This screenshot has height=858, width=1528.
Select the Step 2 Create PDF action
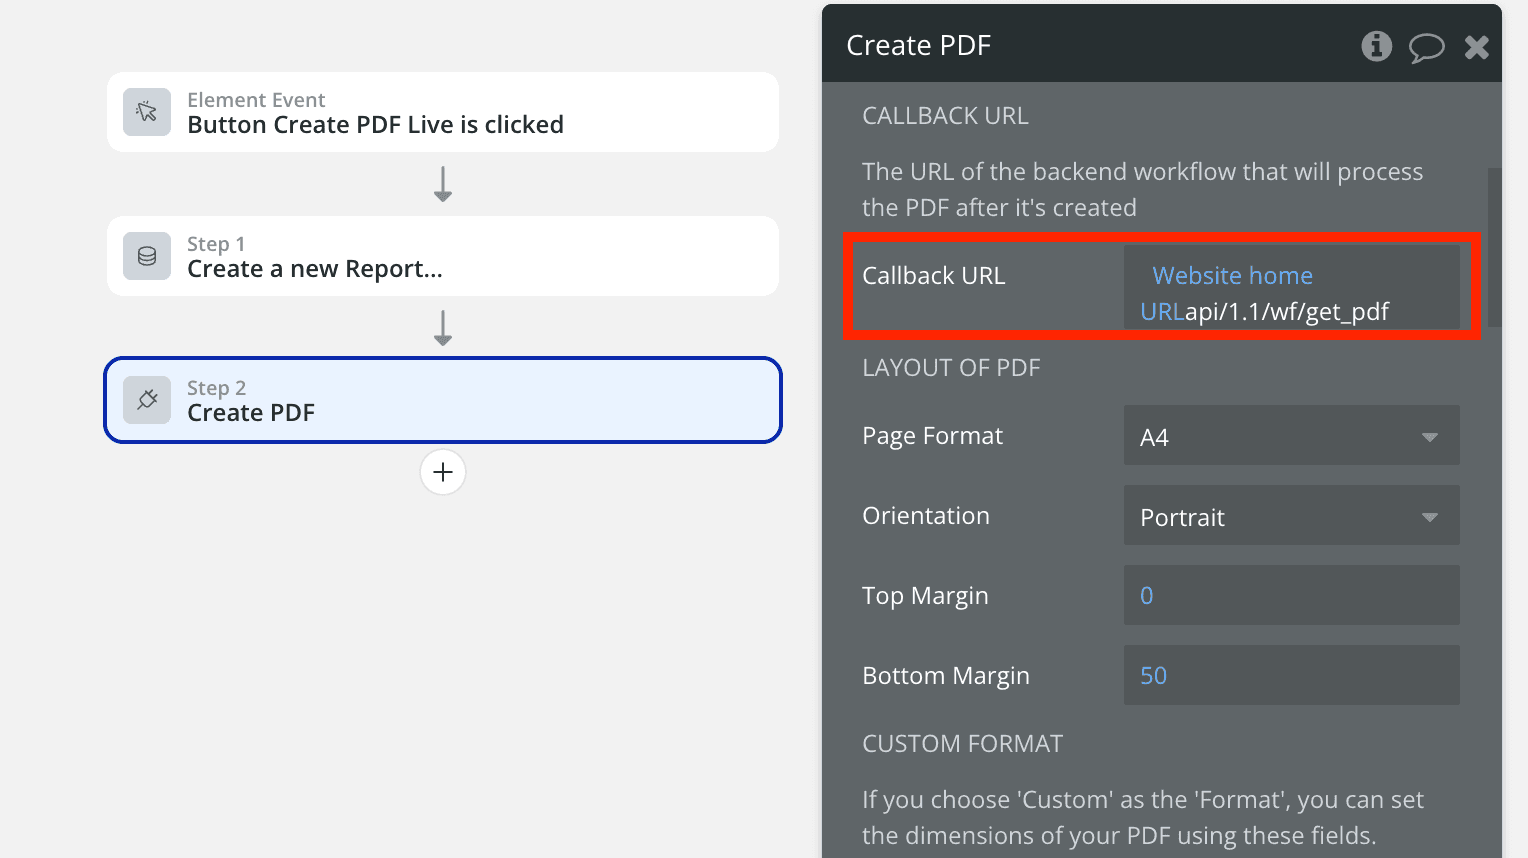(443, 401)
